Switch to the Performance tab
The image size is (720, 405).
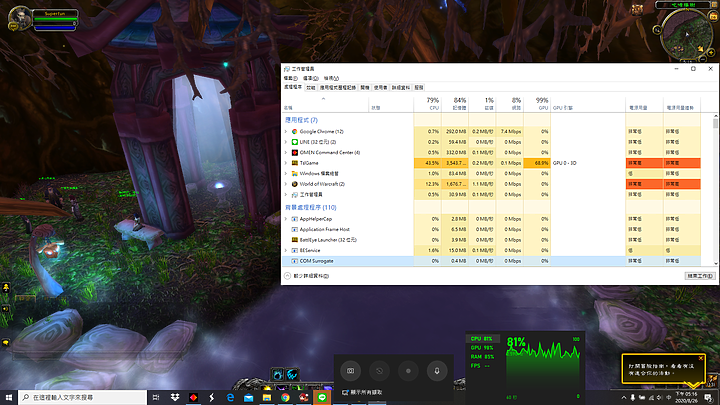coord(311,87)
